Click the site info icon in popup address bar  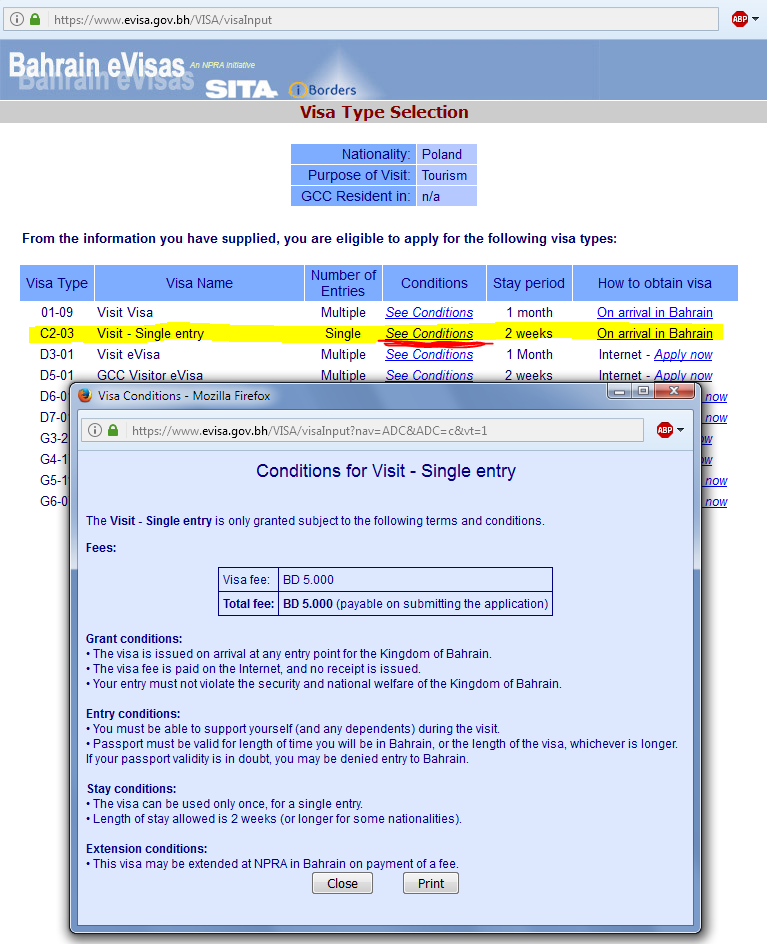(x=95, y=430)
